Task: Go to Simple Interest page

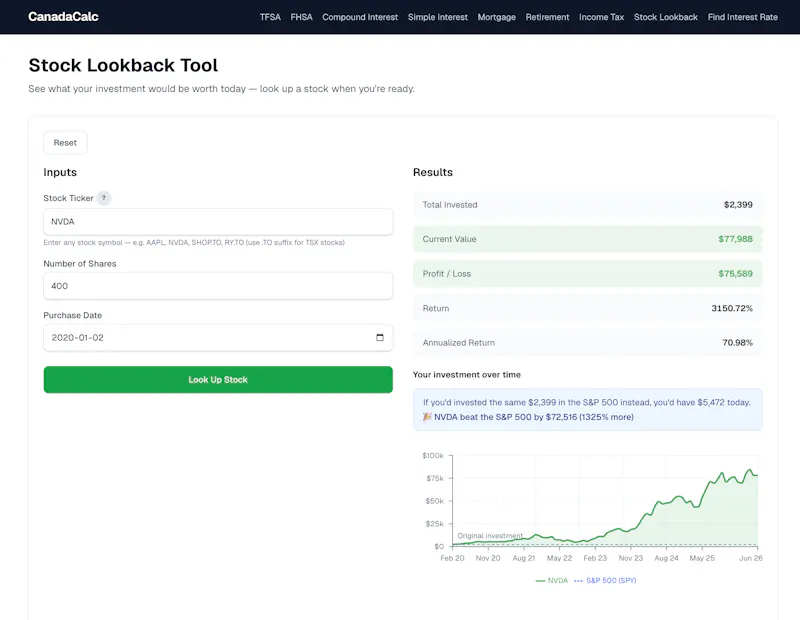Action: click(x=437, y=17)
